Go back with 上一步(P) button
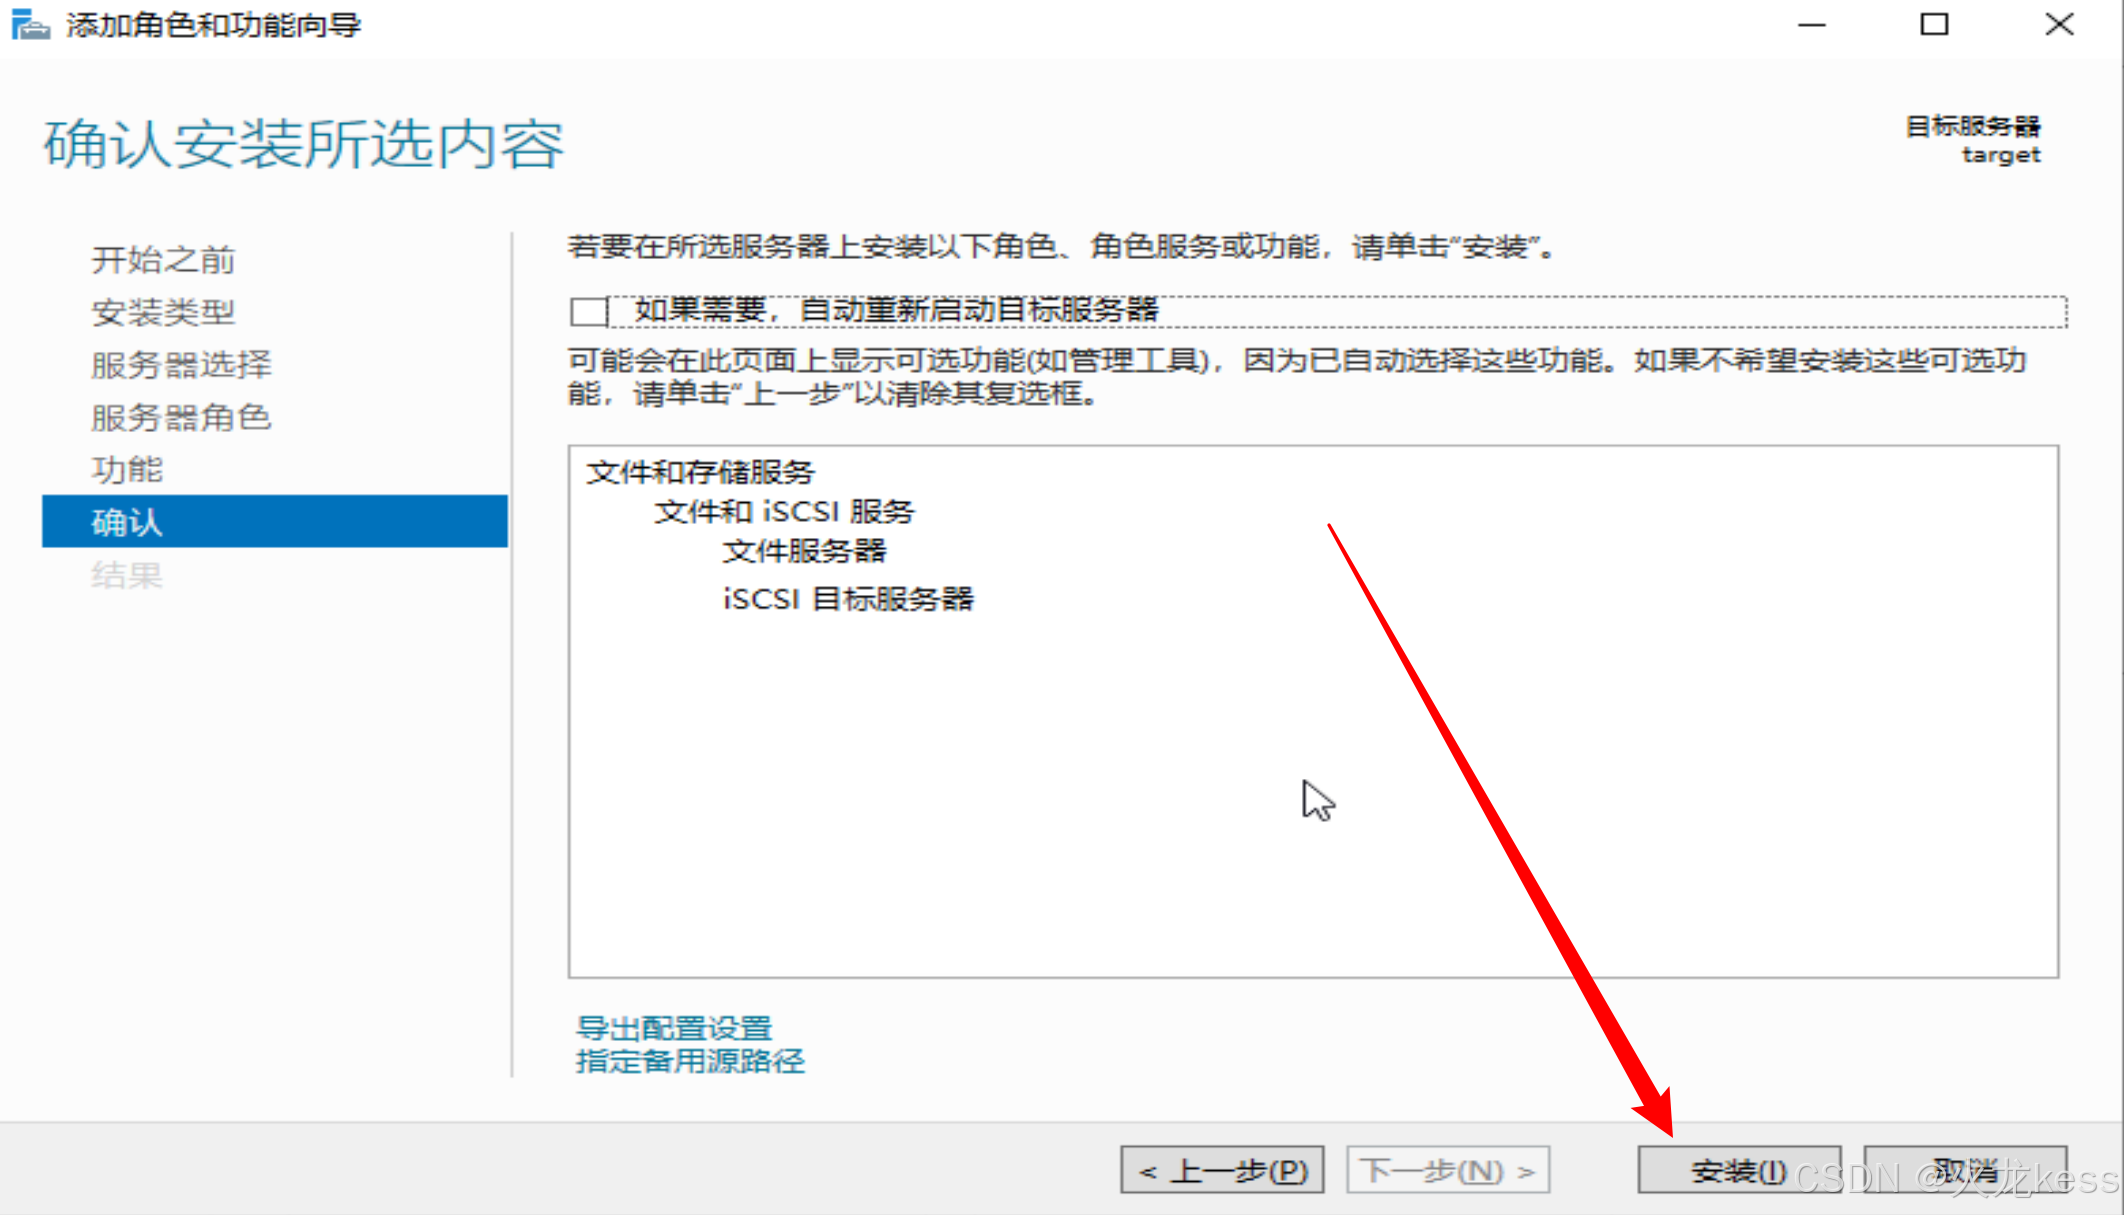Image resolution: width=2124 pixels, height=1215 pixels. (1222, 1170)
